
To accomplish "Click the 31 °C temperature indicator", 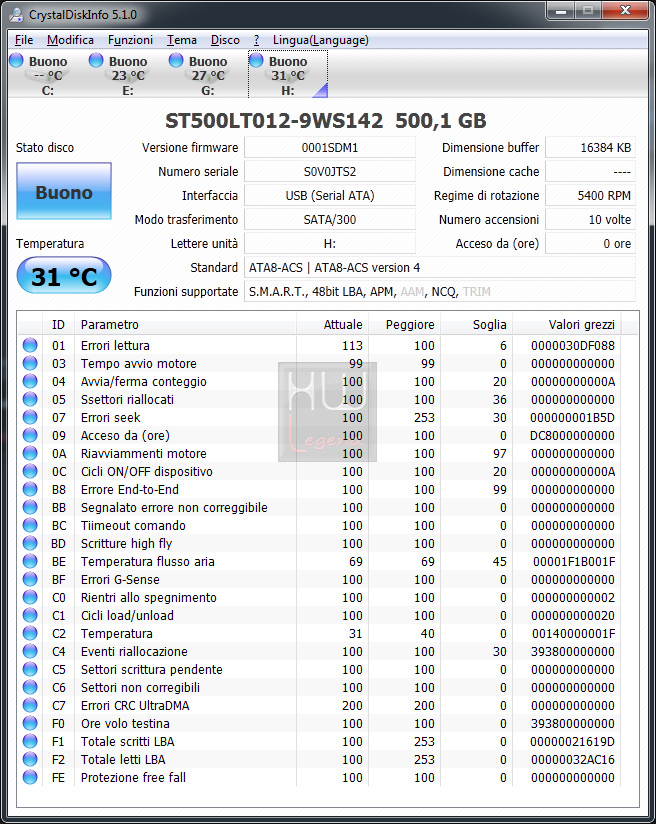I will [x=64, y=276].
